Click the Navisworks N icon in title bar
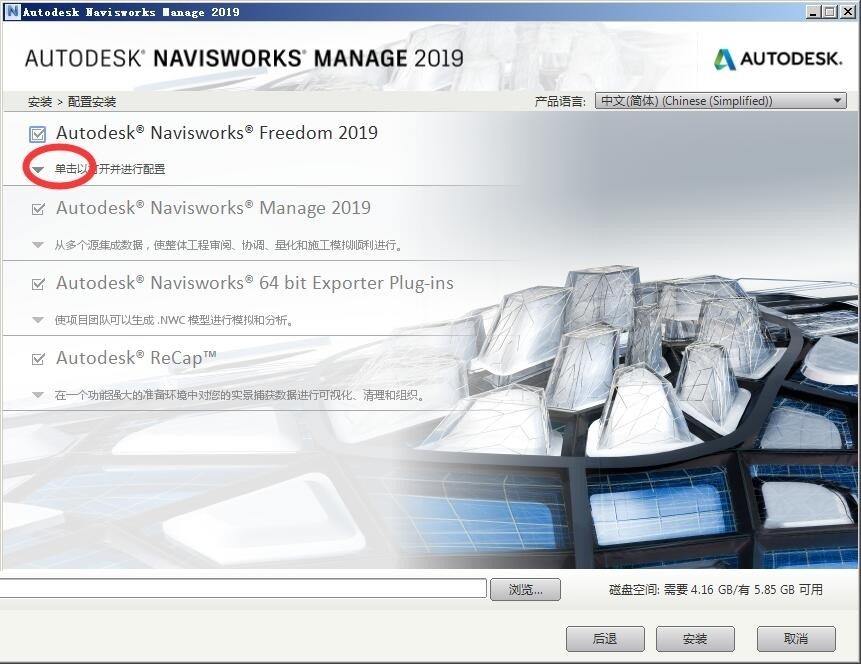This screenshot has width=861, height=664. (x=12, y=11)
